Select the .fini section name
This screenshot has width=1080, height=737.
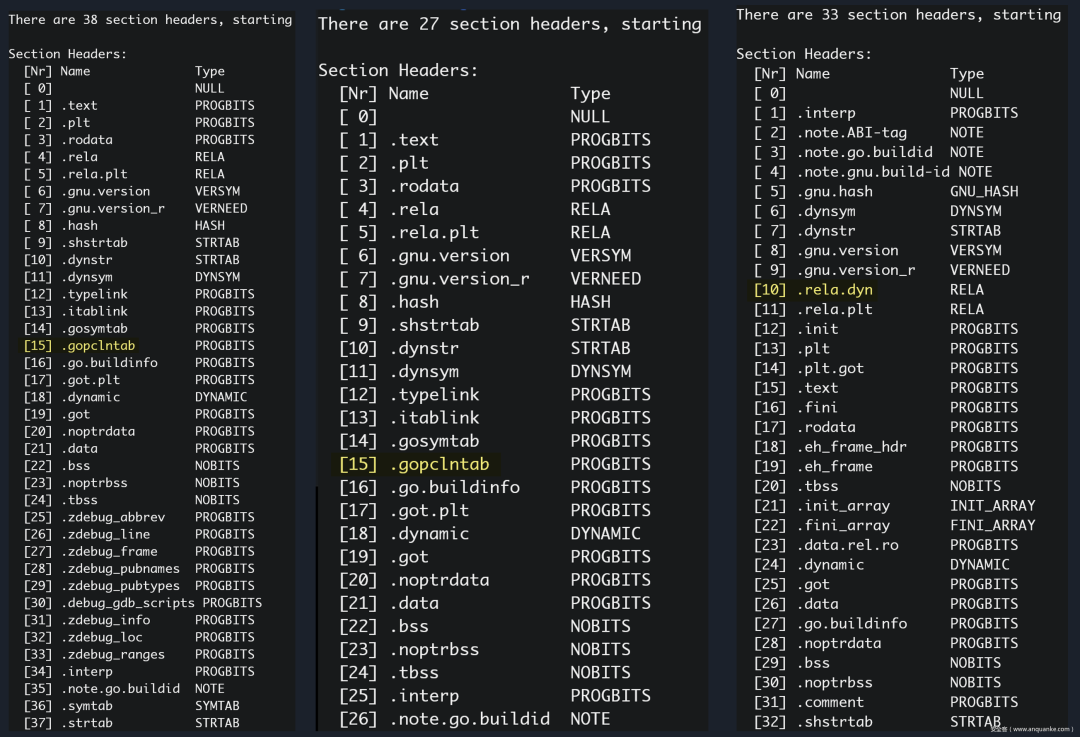[x=818, y=408]
